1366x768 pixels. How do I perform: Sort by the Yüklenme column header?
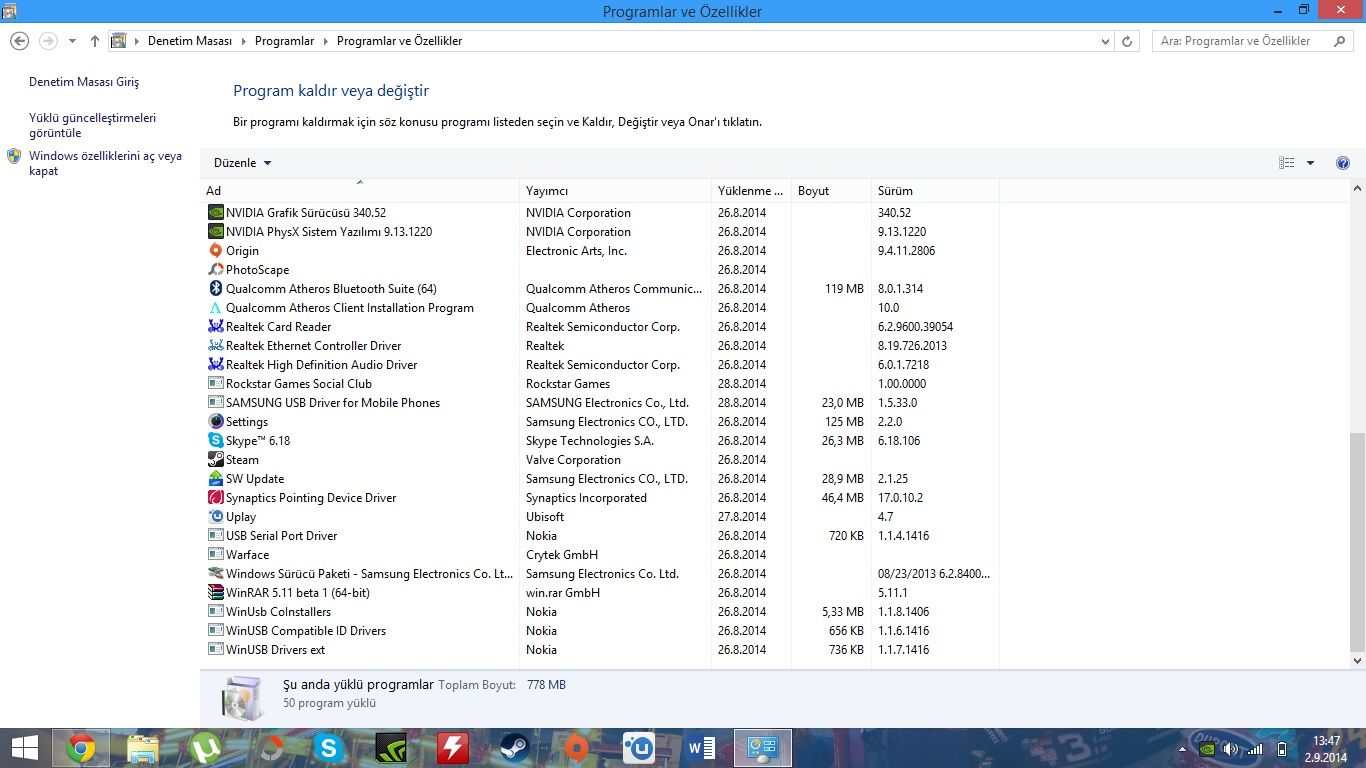coord(751,191)
